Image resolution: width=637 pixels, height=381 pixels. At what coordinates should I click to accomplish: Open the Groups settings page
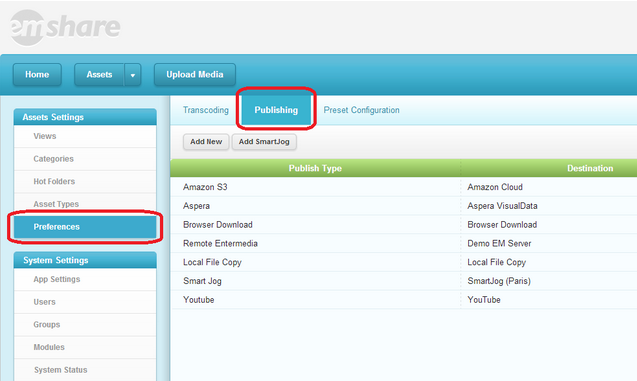(x=85, y=325)
